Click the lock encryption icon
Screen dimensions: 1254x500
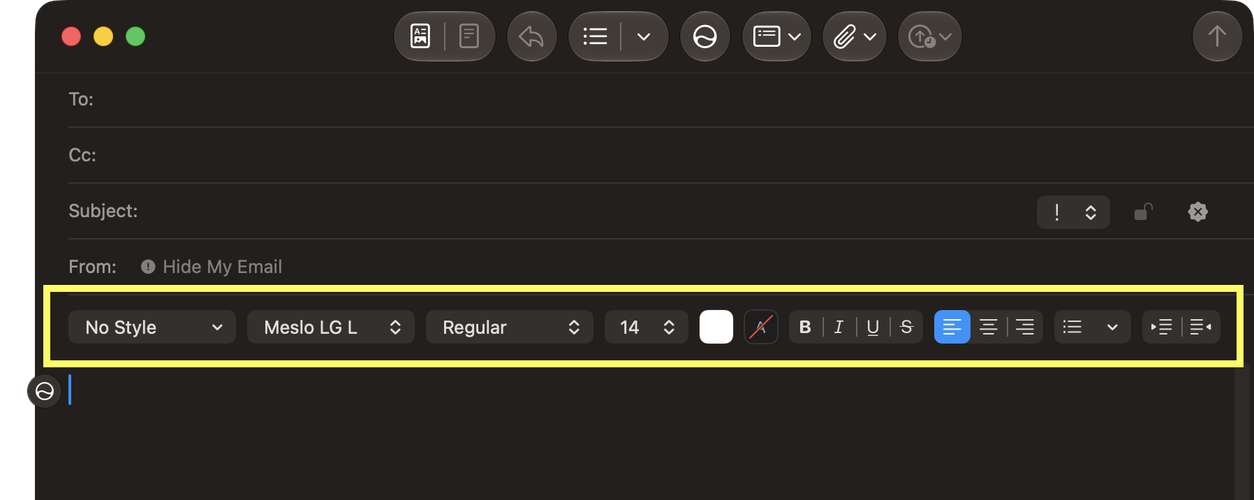1143,212
